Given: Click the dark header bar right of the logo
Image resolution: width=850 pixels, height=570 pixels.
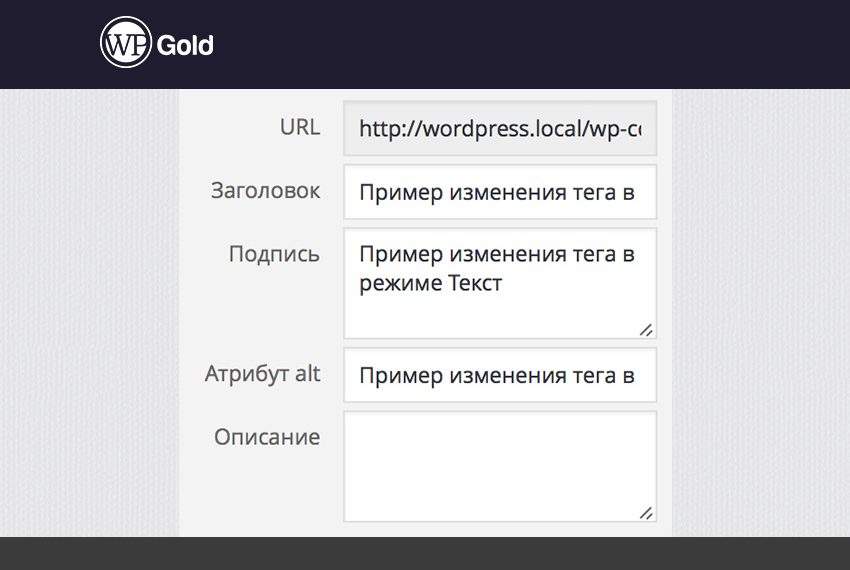Looking at the screenshot, I should coord(550,45).
